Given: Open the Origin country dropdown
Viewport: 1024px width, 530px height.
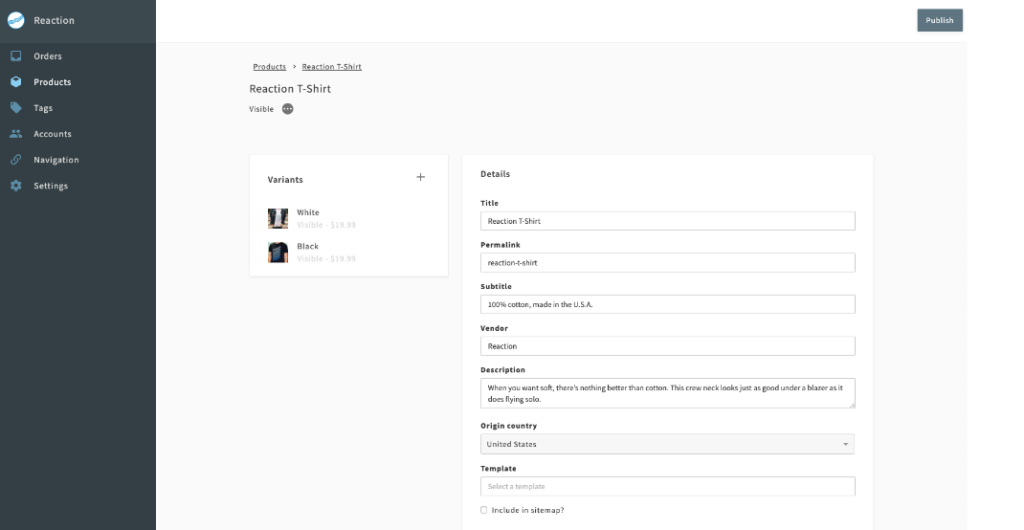Looking at the screenshot, I should [x=667, y=444].
